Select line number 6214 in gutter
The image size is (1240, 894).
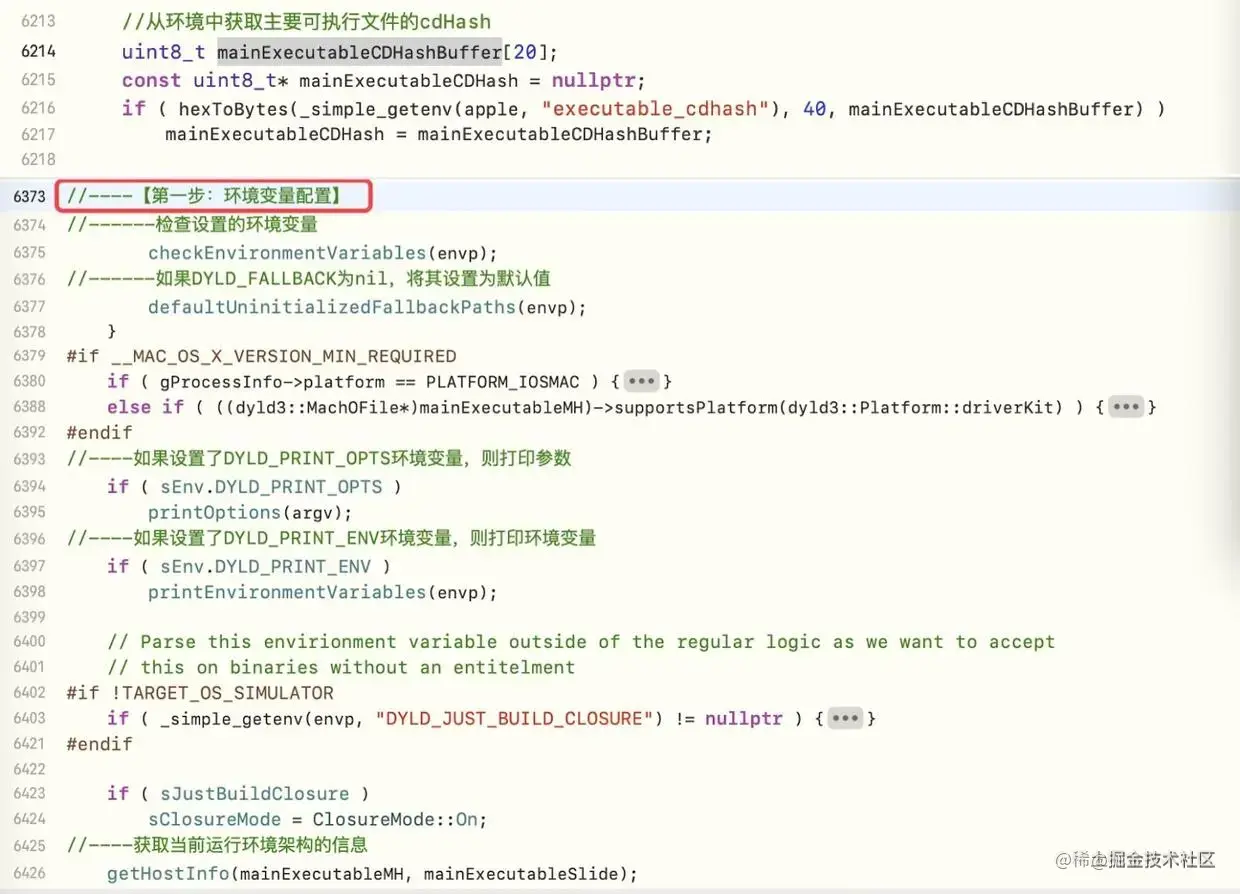coord(37,52)
